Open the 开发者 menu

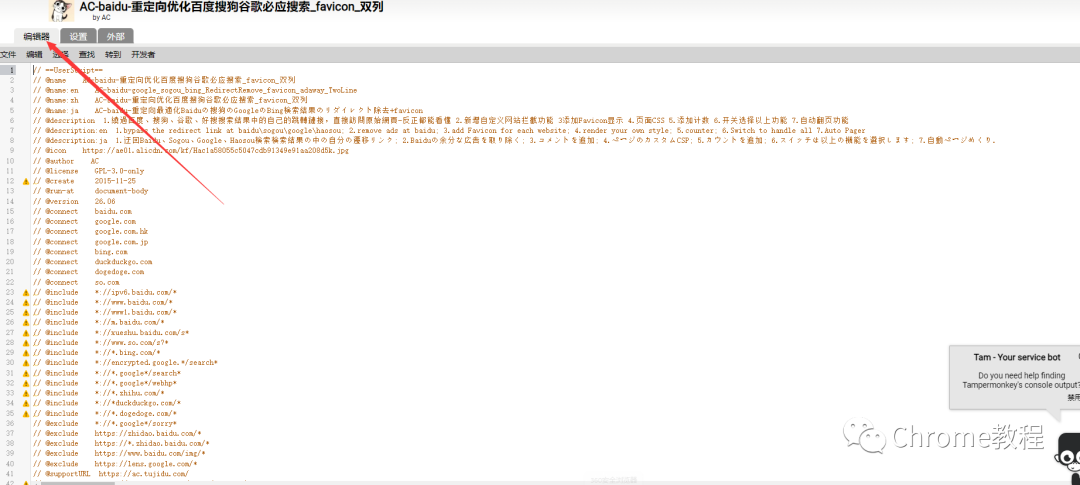(143, 54)
